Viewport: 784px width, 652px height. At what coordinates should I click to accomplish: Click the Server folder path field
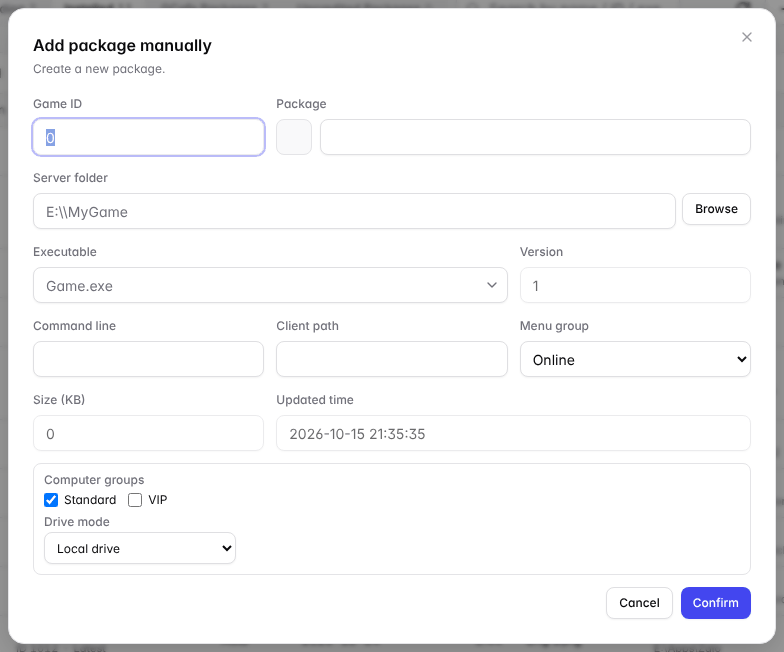point(354,211)
